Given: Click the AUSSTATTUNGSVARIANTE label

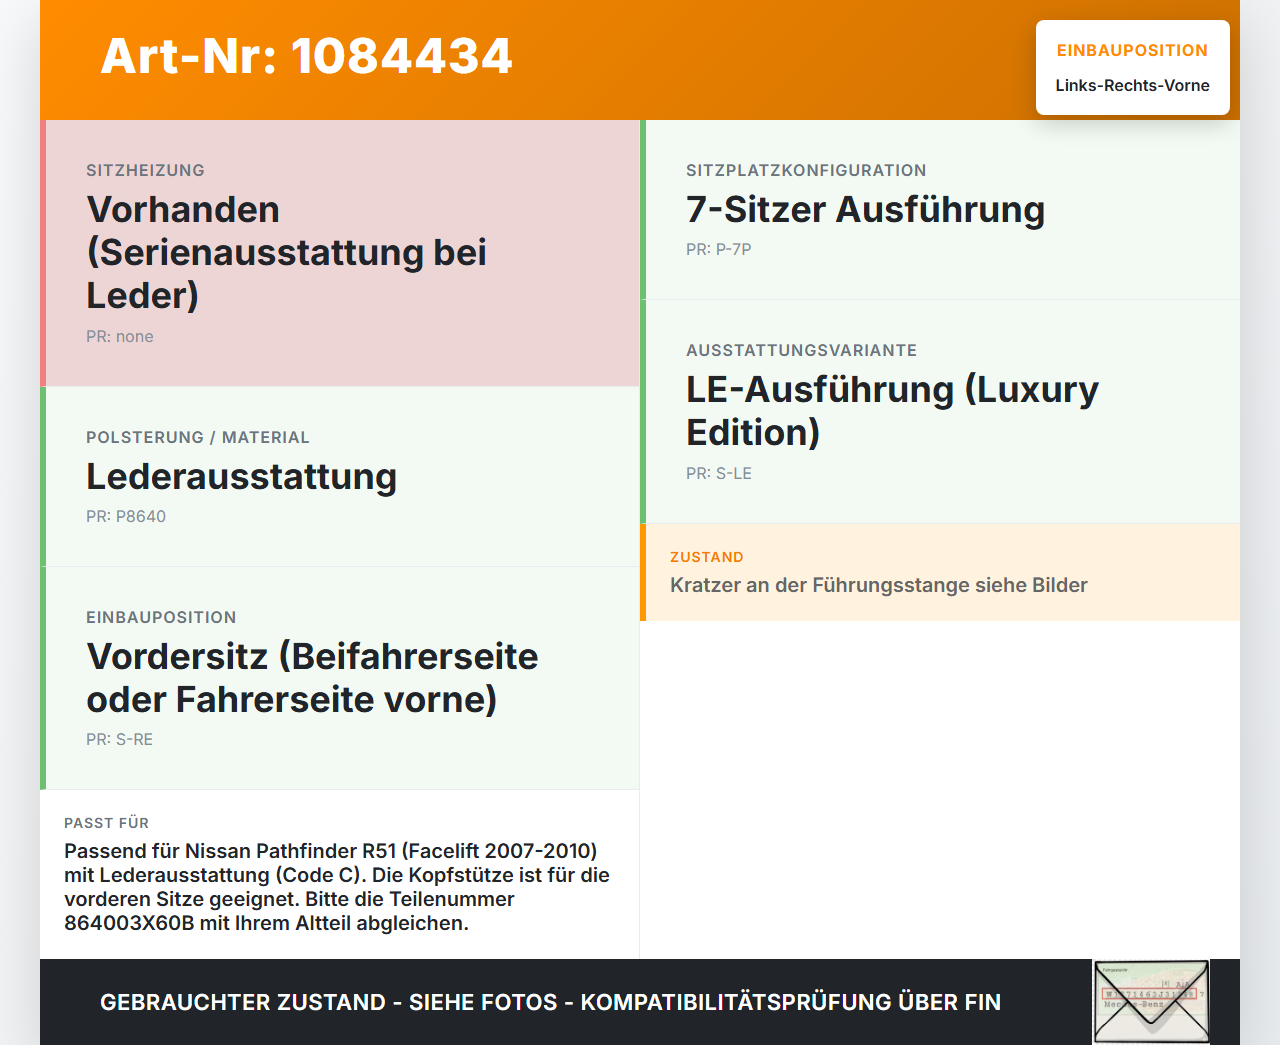Looking at the screenshot, I should click(x=802, y=350).
